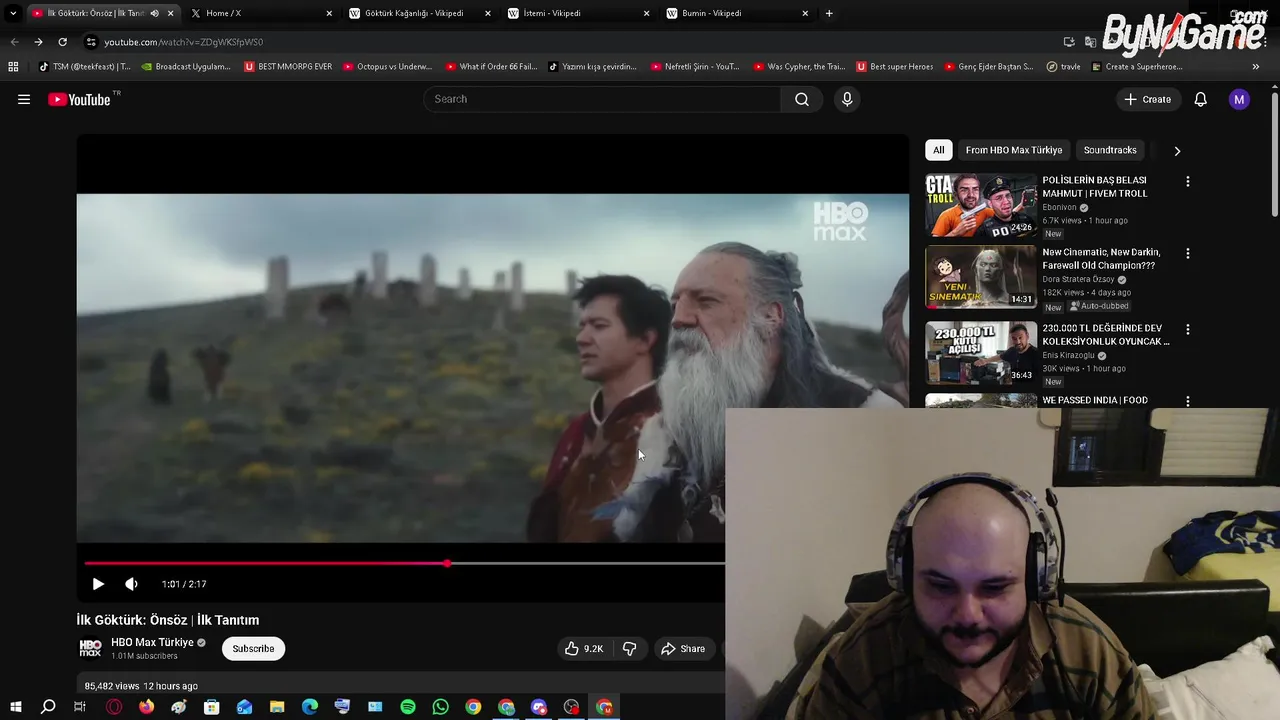The width and height of the screenshot is (1280, 720).
Task: Open Microsoft Edge from the taskbar
Action: coord(310,707)
